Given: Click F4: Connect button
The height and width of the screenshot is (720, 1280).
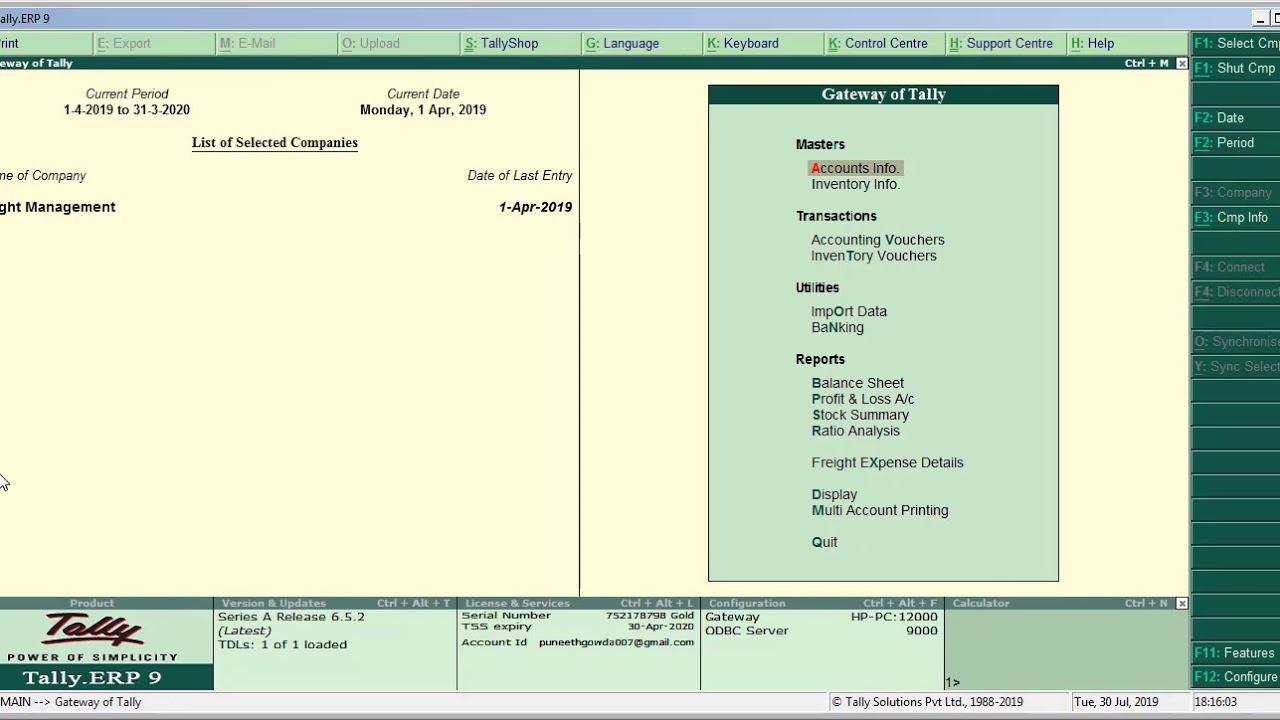Looking at the screenshot, I should [x=1236, y=267].
